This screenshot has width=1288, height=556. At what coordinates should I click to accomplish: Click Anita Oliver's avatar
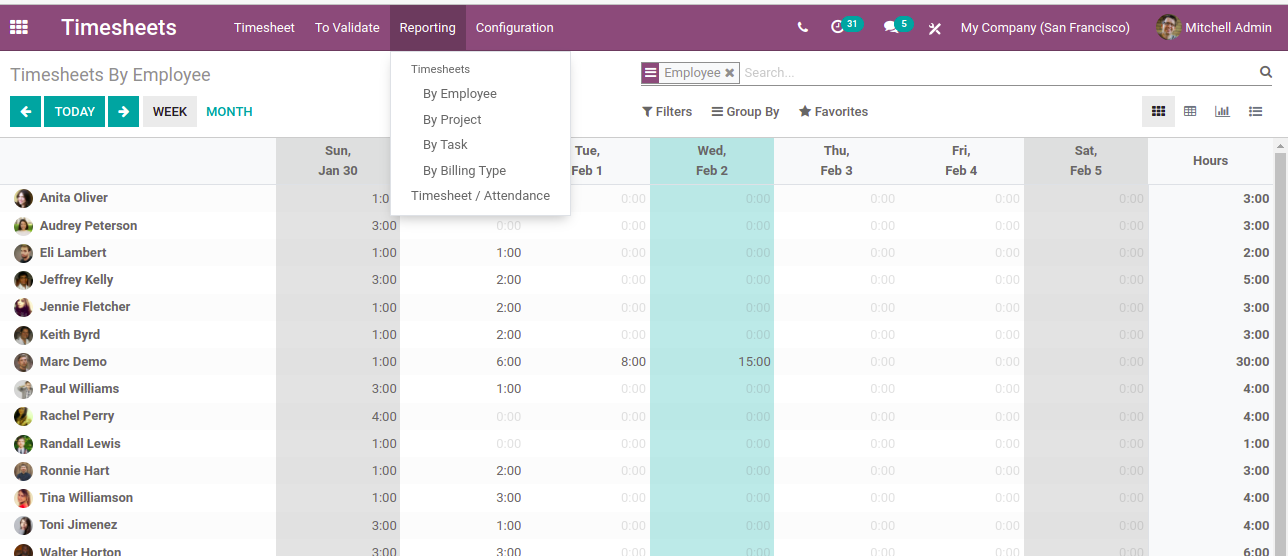coord(23,198)
